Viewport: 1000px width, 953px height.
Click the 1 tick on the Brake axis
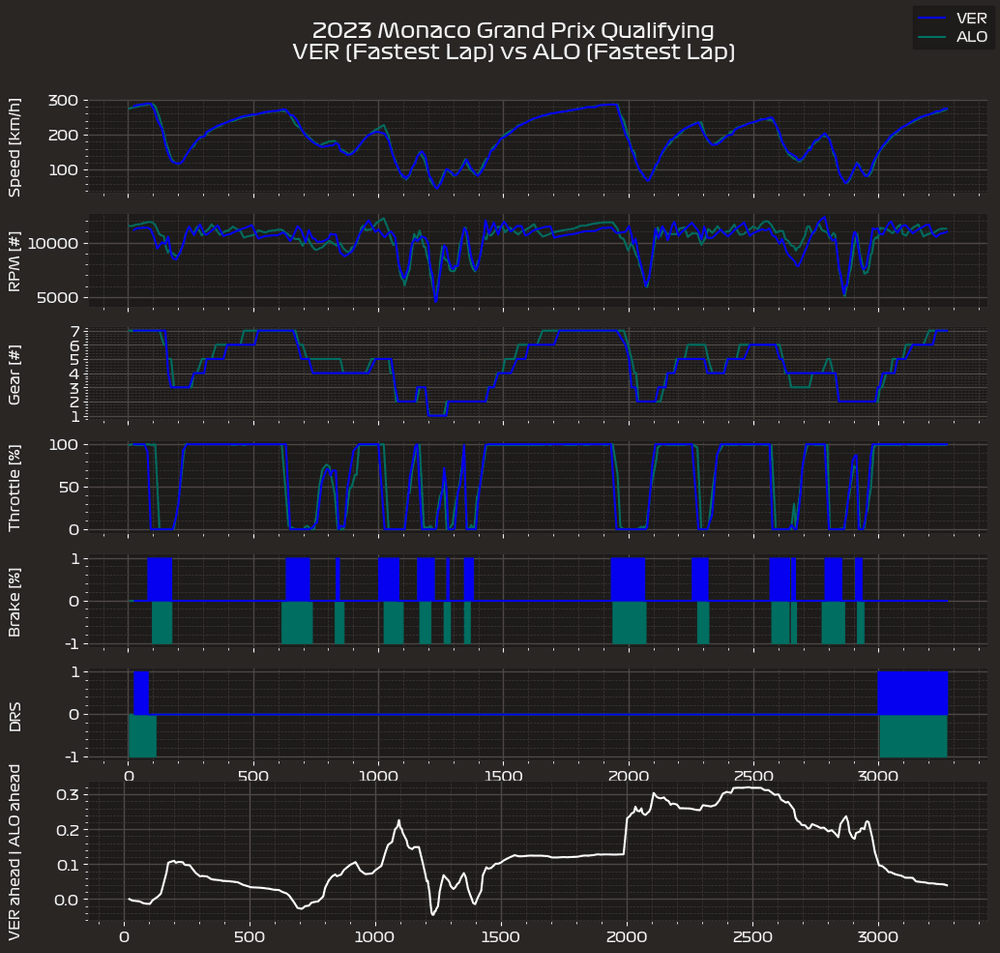(75, 559)
